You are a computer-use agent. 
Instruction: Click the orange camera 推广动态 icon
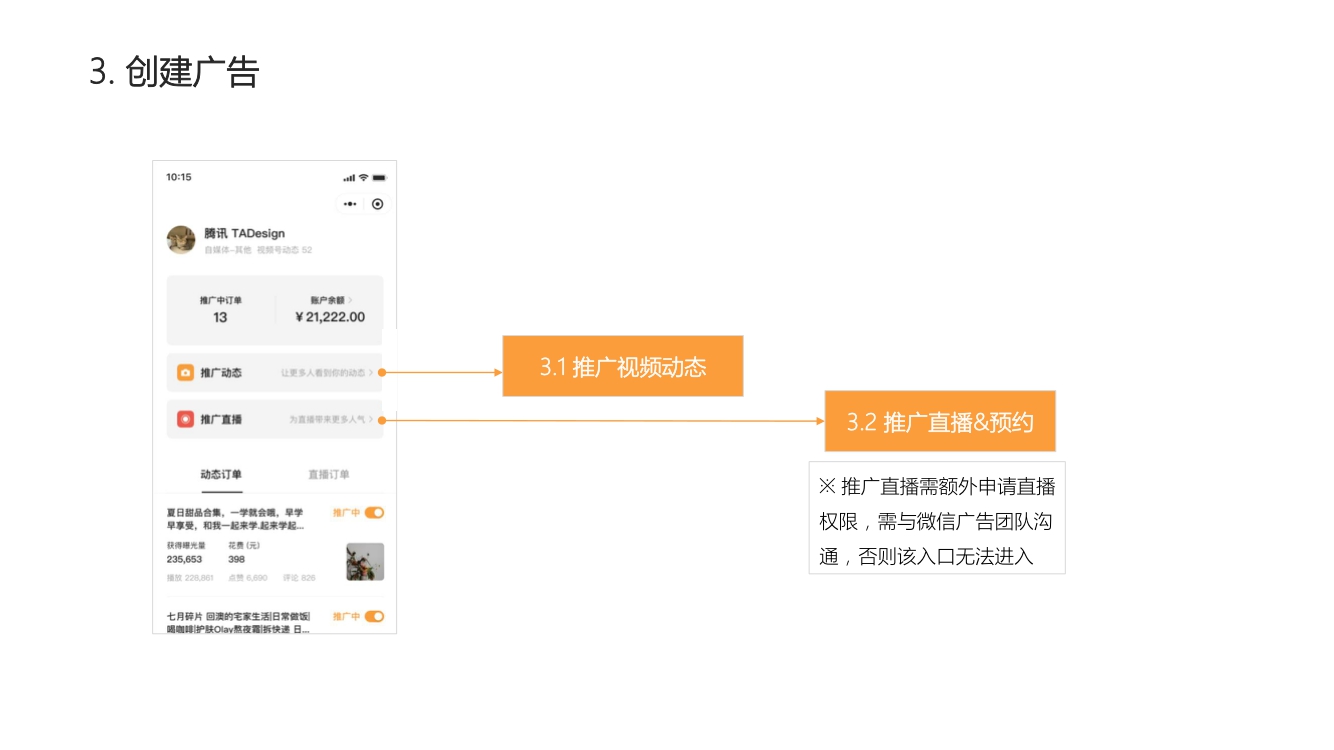coord(185,373)
